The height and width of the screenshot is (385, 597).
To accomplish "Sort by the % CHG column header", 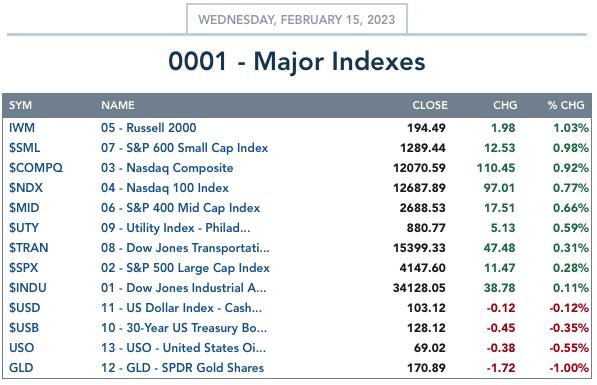I will click(x=566, y=105).
